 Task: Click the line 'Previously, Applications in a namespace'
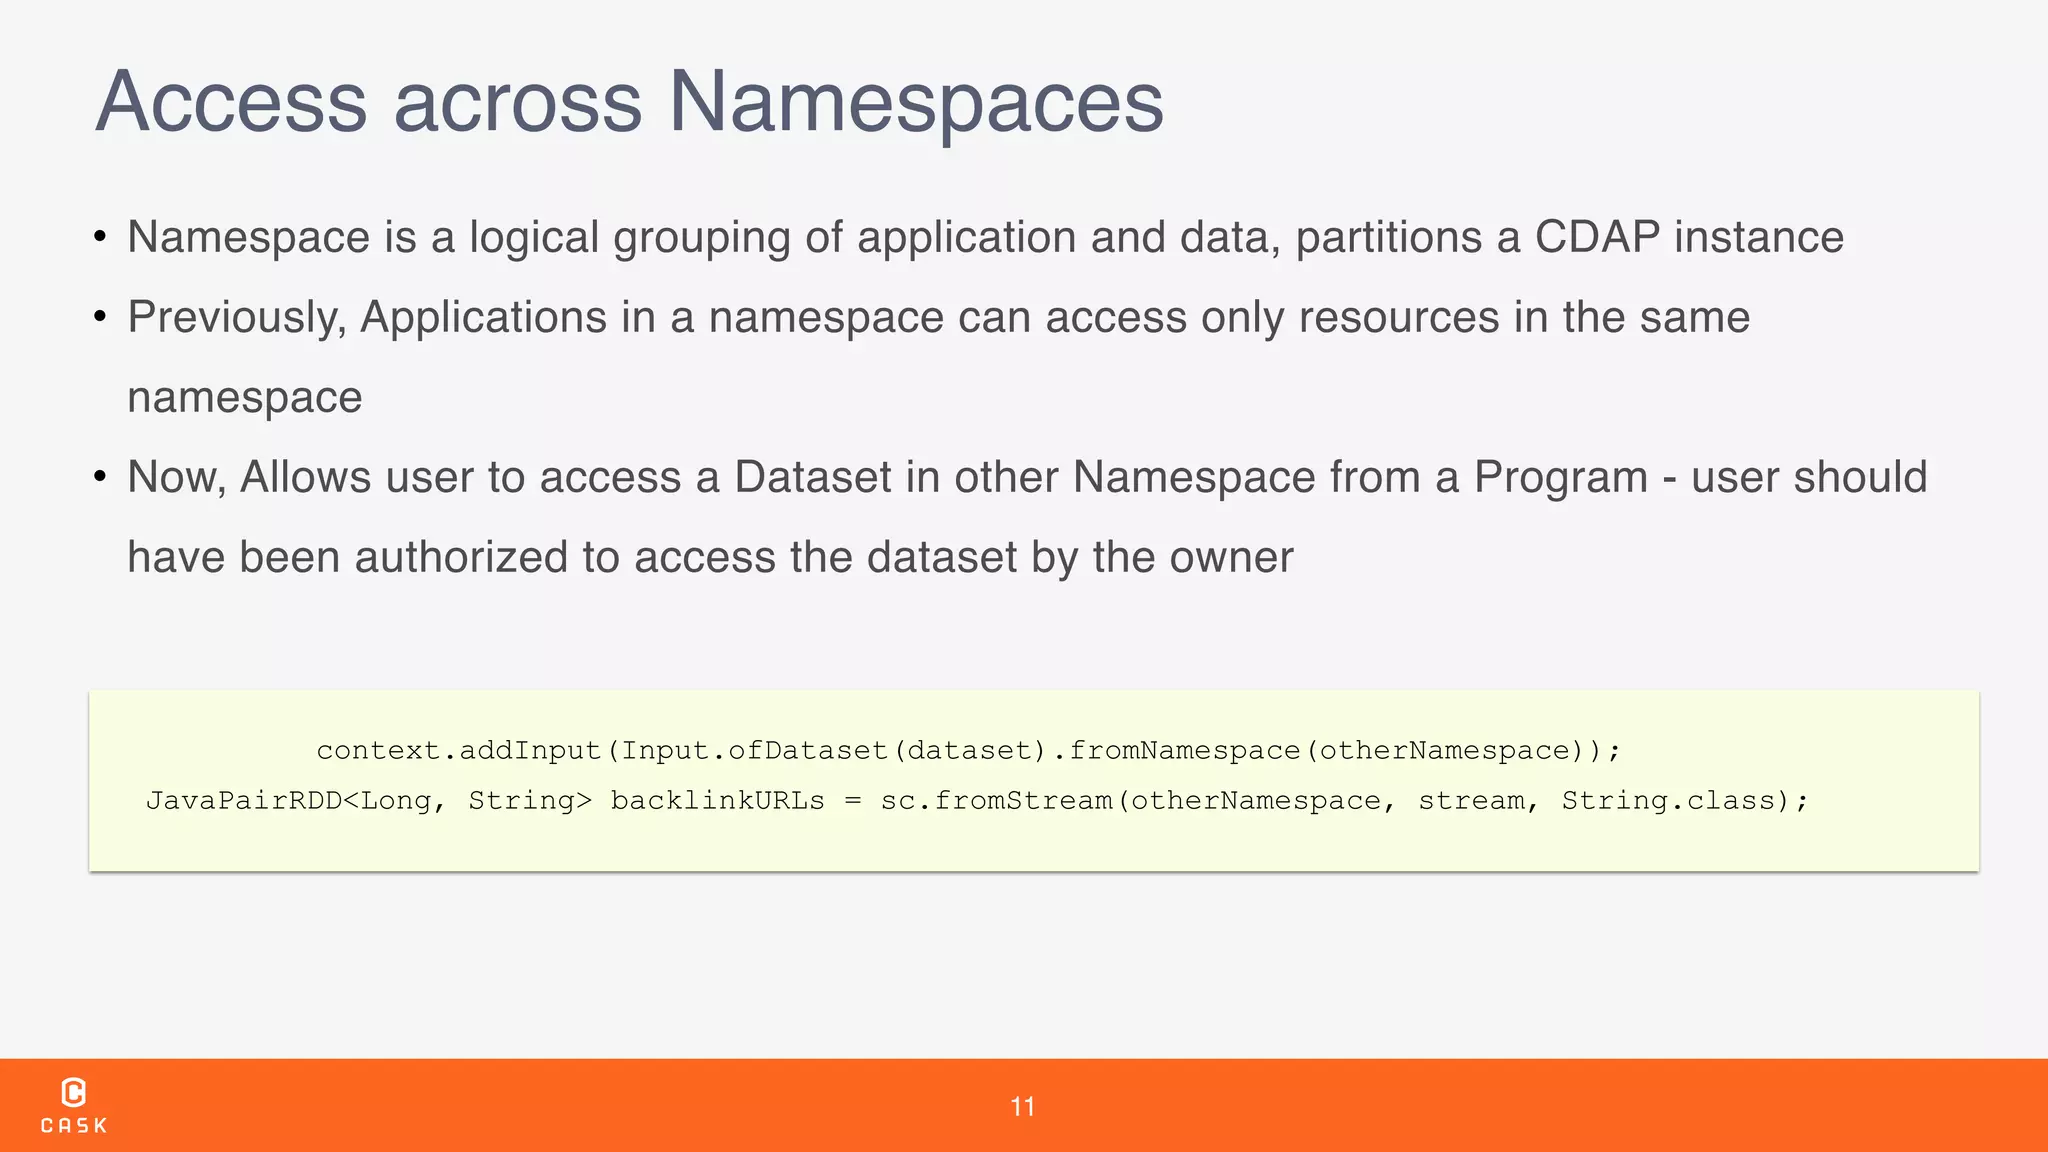(x=938, y=318)
